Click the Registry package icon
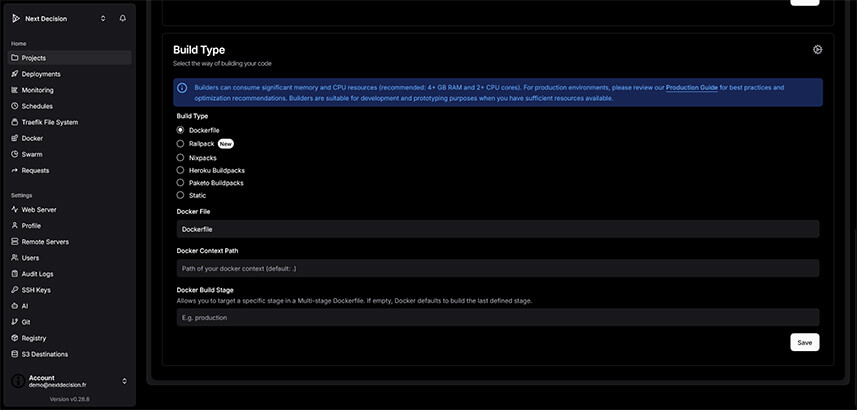857x410 pixels. pos(15,338)
